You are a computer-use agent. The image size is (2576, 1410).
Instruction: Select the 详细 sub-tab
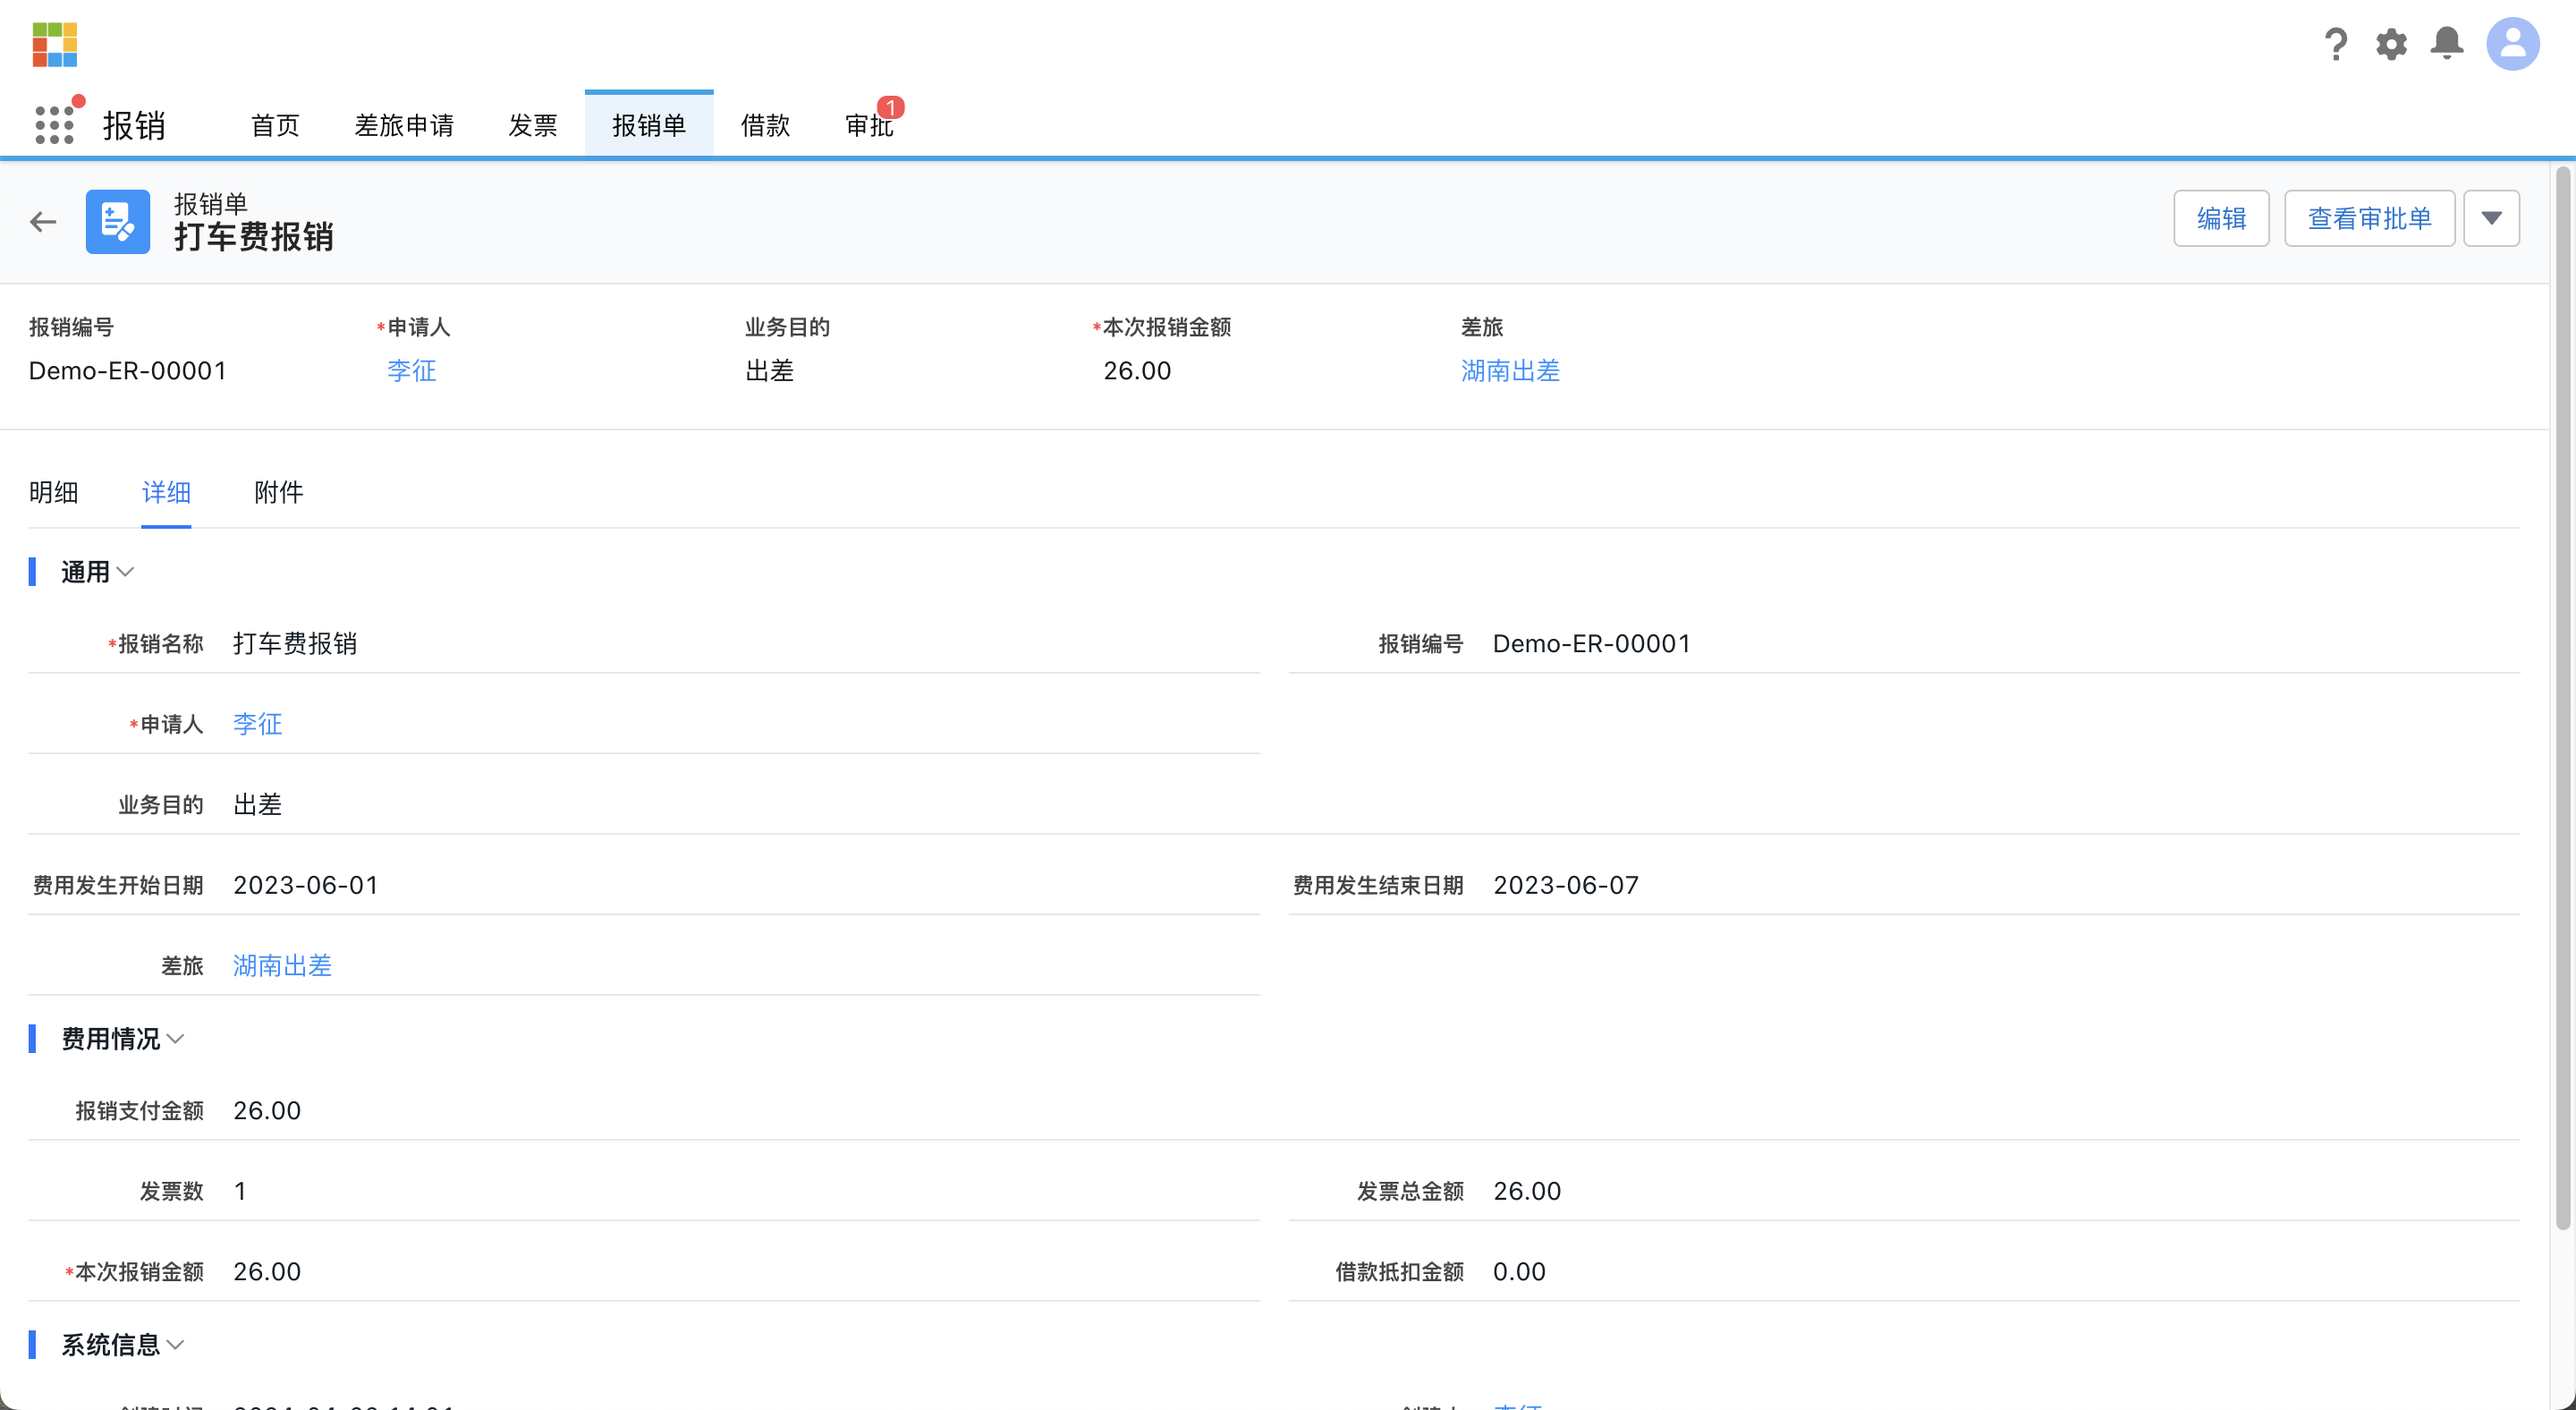pyautogui.click(x=166, y=492)
